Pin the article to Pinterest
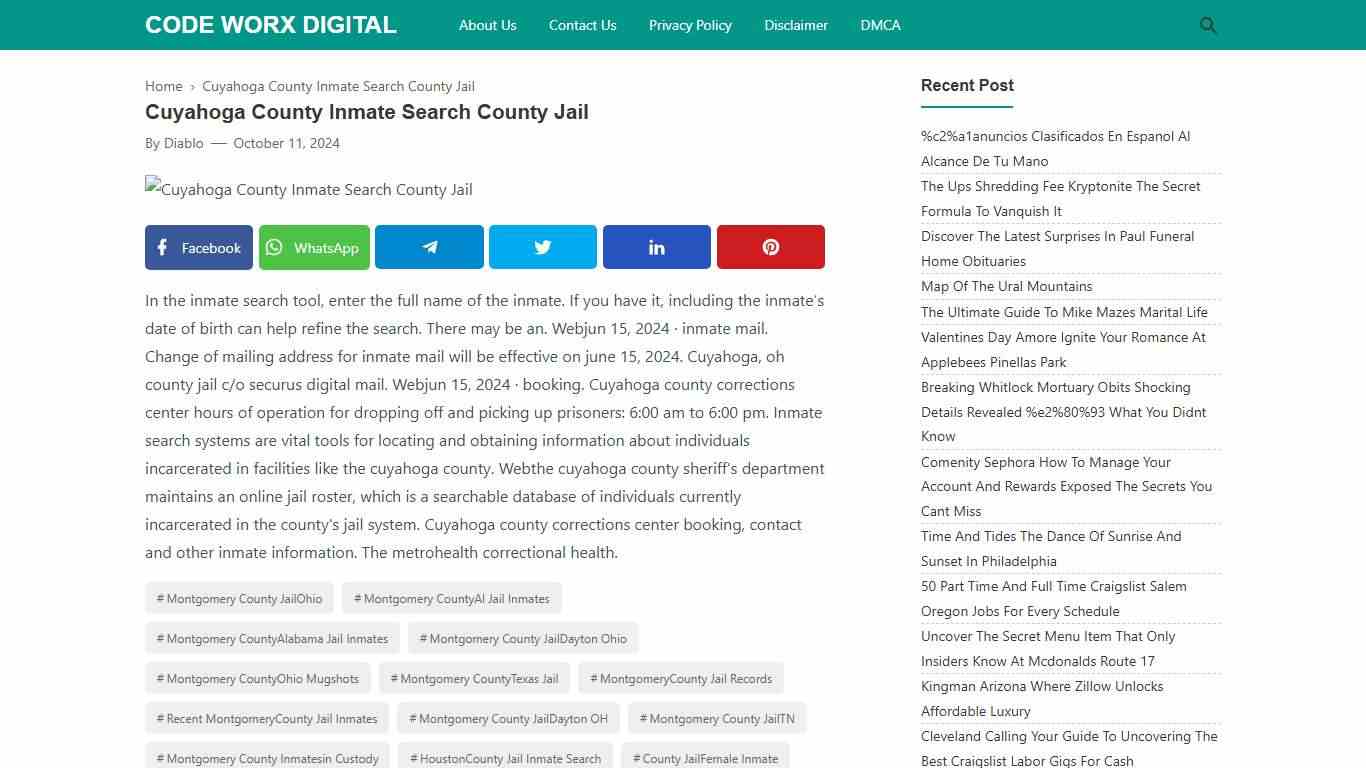 (x=770, y=247)
